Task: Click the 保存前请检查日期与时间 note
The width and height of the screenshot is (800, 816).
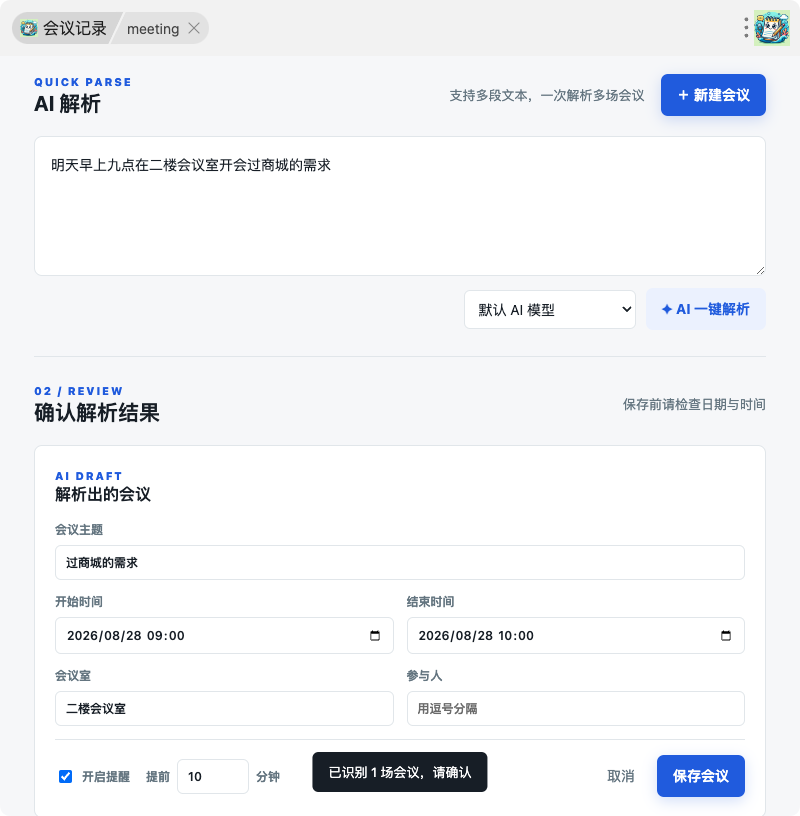Action: (x=694, y=404)
